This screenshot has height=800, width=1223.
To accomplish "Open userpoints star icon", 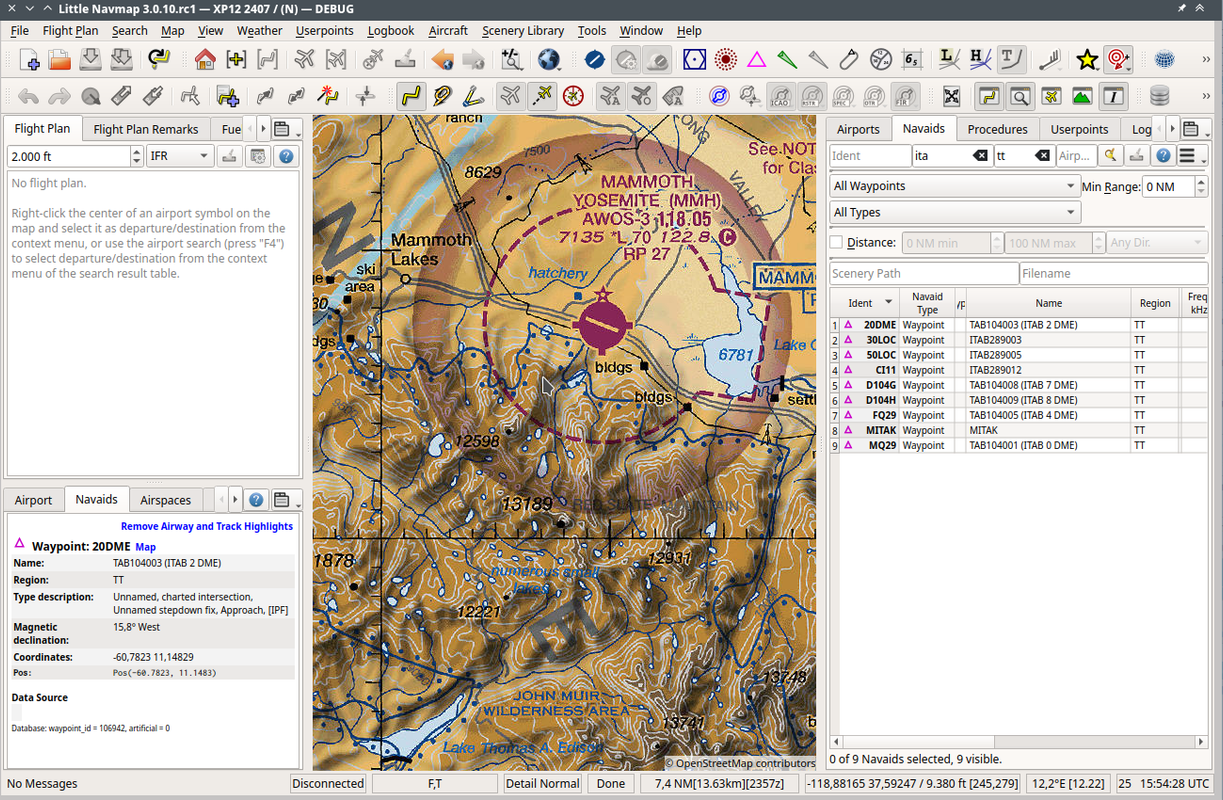I will [1087, 60].
